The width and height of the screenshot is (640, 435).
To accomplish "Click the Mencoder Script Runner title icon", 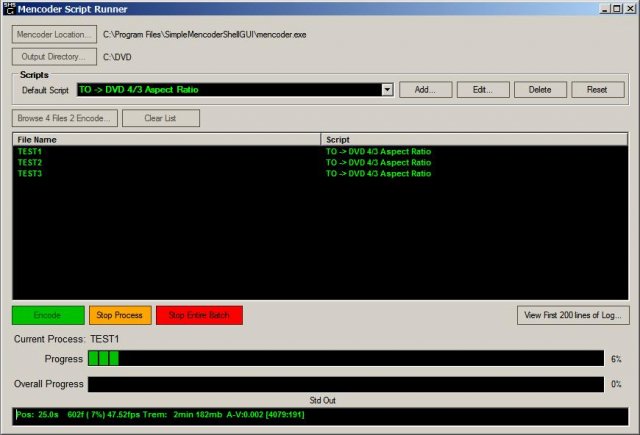I will click(x=9, y=8).
